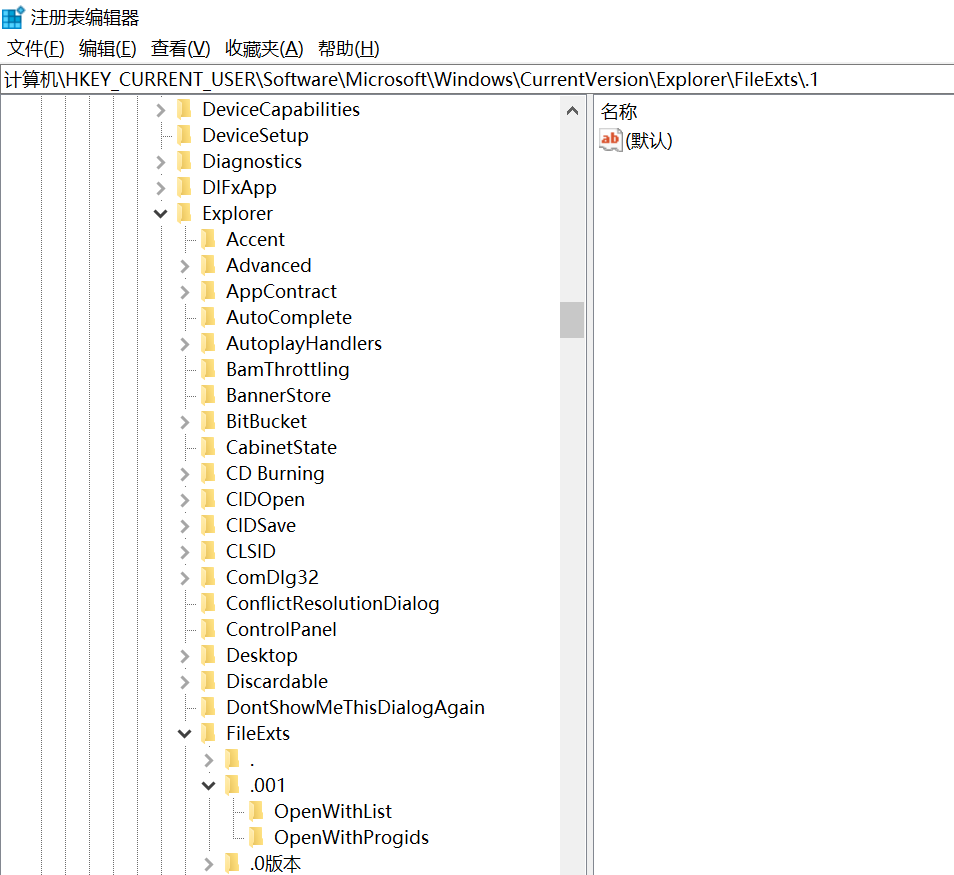Click the CLSID folder icon
The image size is (954, 875).
point(209,551)
